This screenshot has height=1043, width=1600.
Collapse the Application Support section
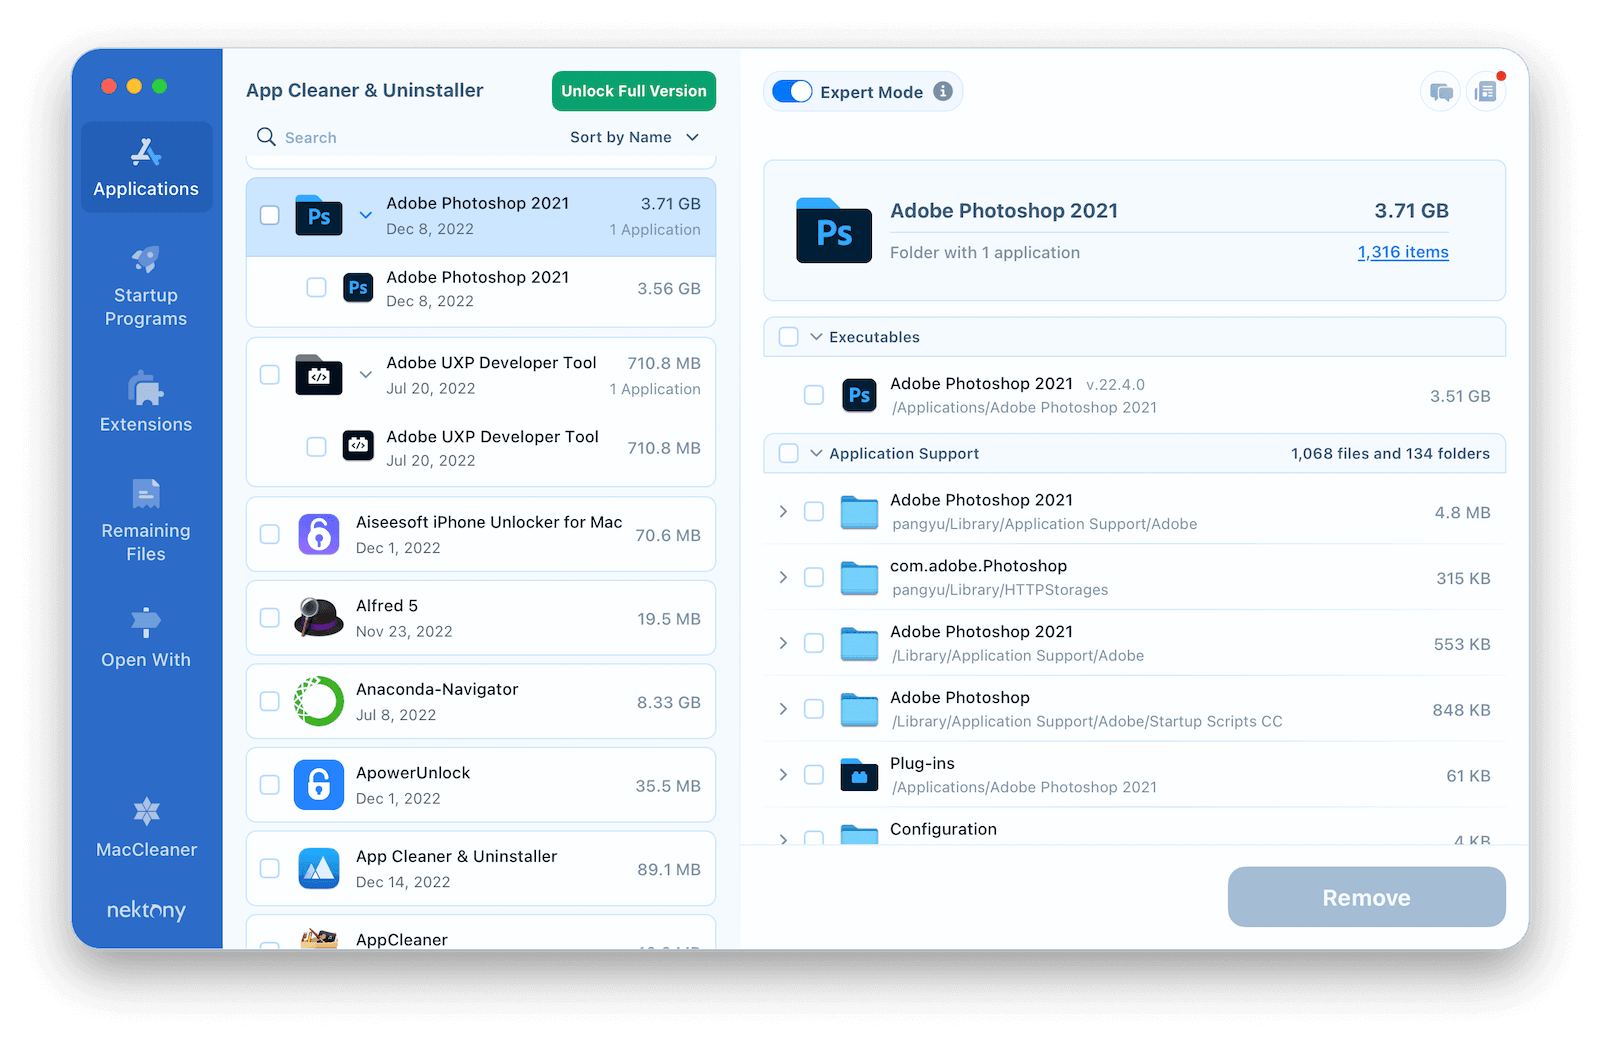point(816,453)
